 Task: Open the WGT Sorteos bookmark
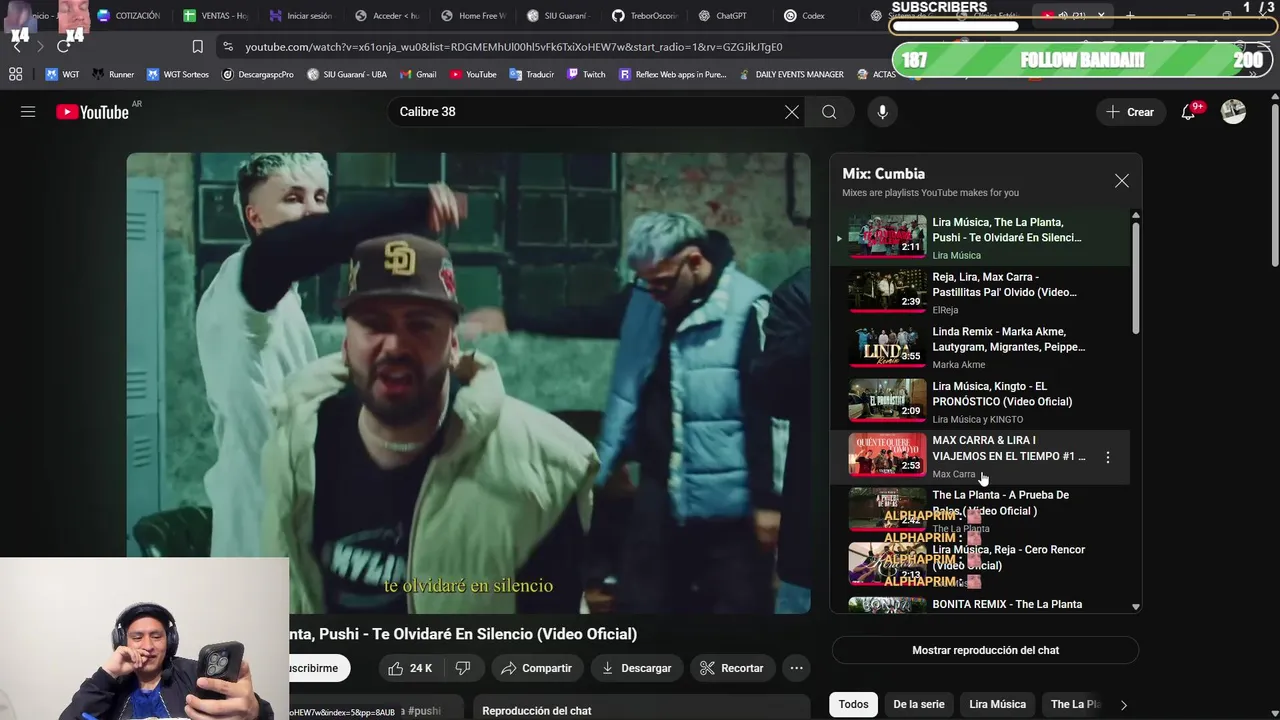(x=178, y=74)
